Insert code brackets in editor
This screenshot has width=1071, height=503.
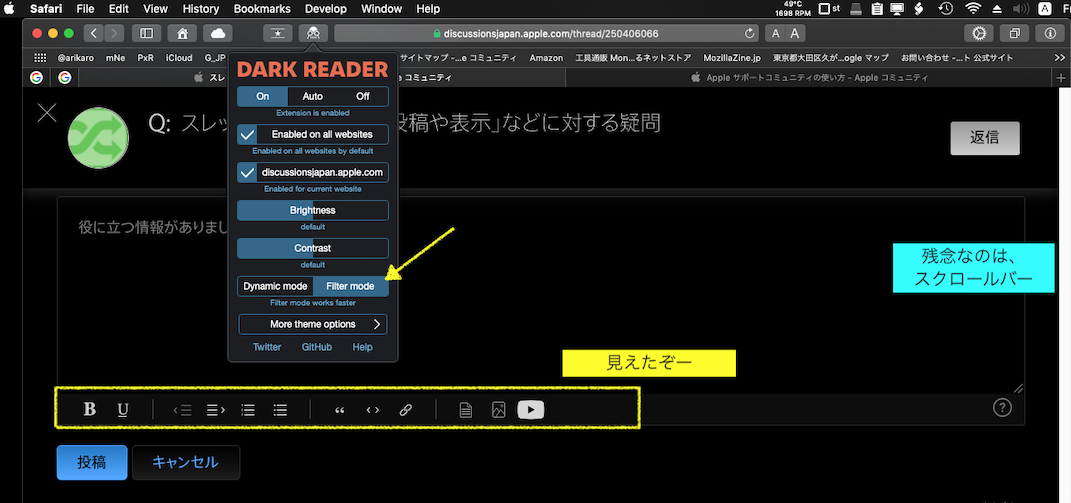373,410
